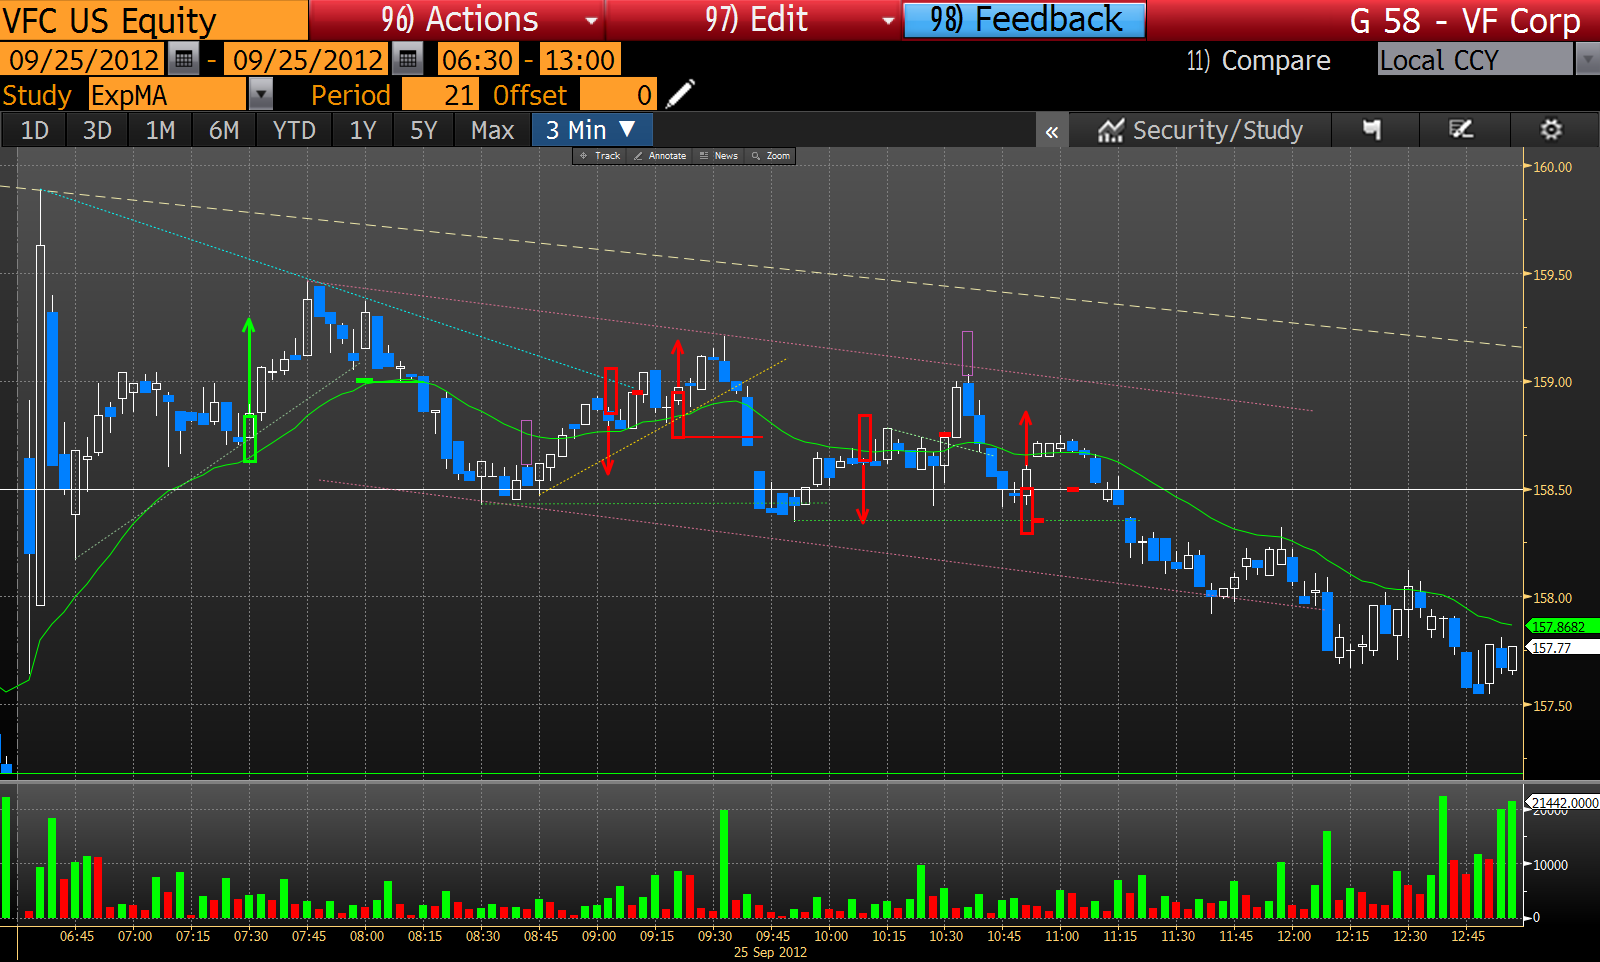Click the Offset field showing 0
1600x962 pixels.
[618, 95]
